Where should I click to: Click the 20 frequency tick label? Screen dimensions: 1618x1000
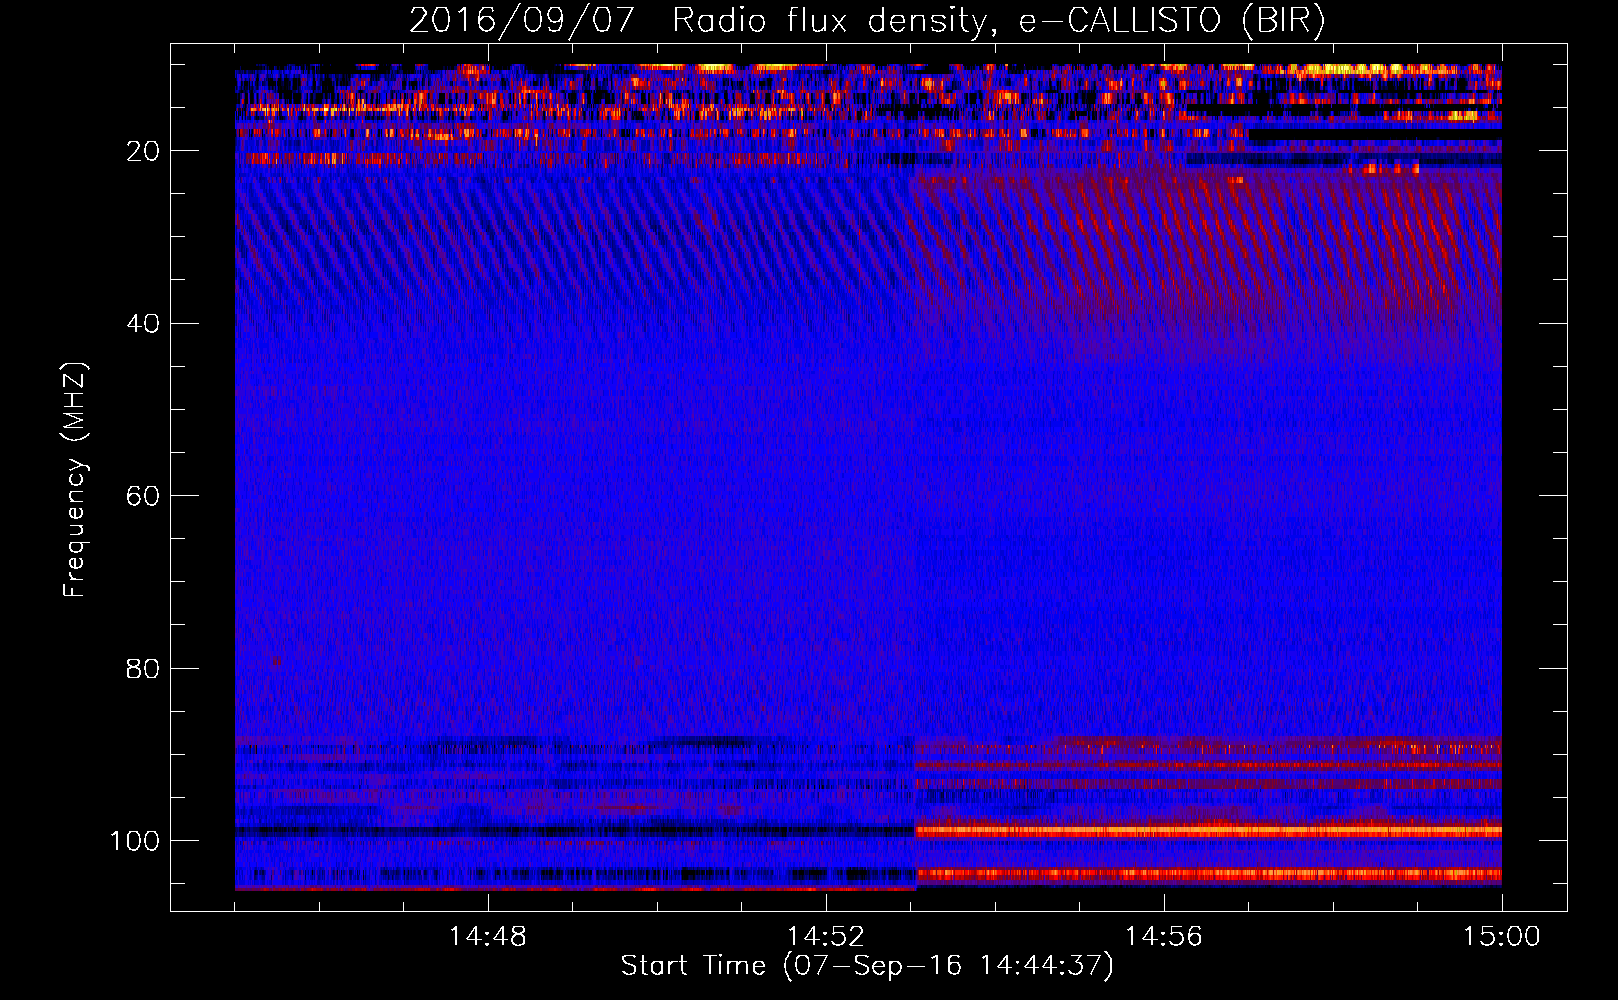143,151
